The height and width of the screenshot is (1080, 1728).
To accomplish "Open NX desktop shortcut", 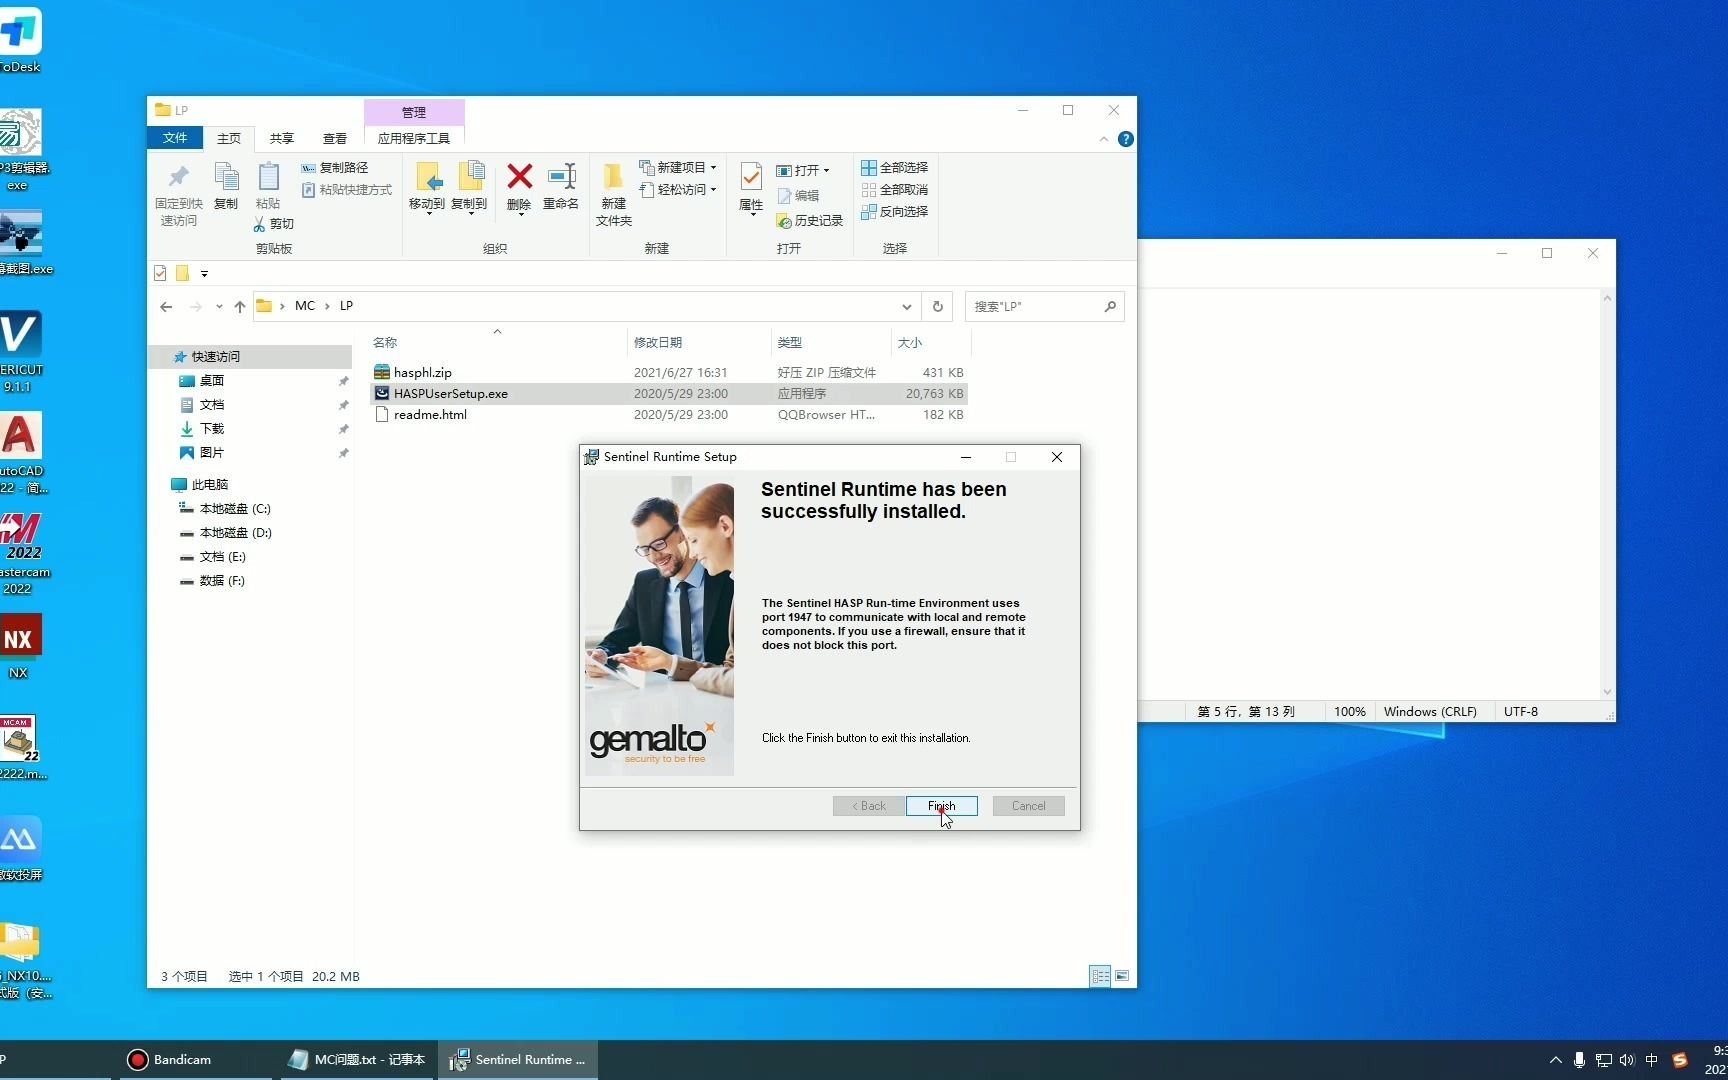I will (19, 646).
